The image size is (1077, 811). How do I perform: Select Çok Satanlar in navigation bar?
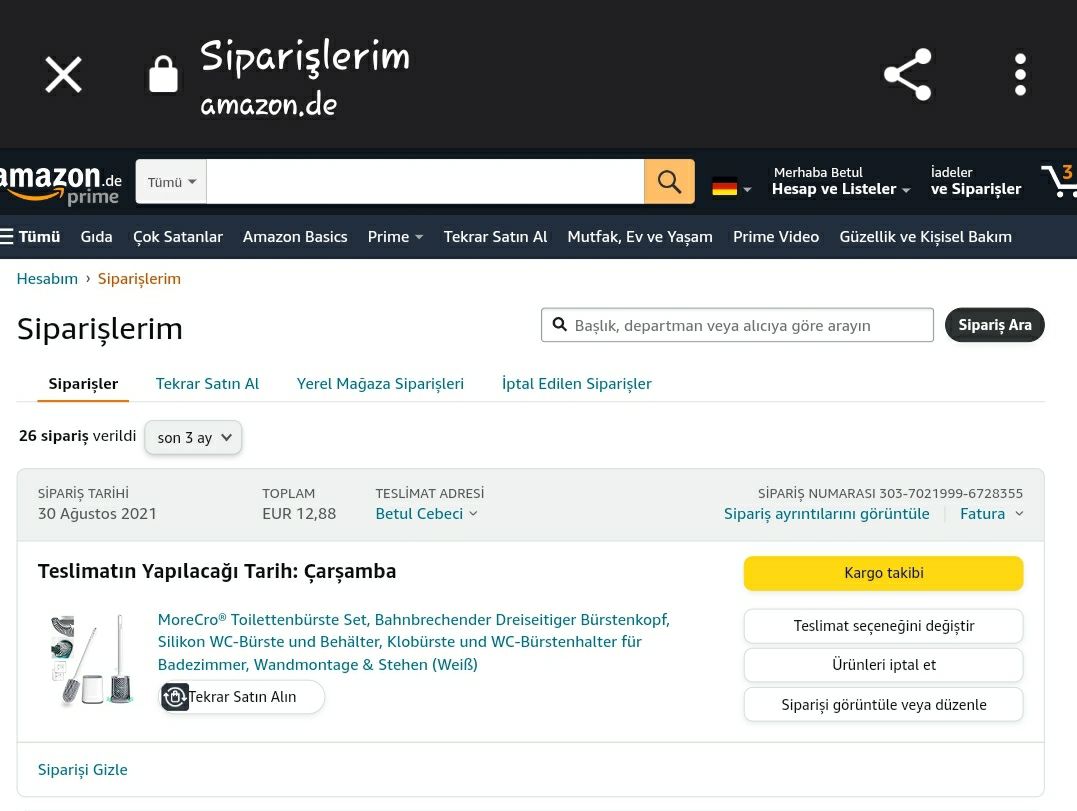[x=178, y=237]
